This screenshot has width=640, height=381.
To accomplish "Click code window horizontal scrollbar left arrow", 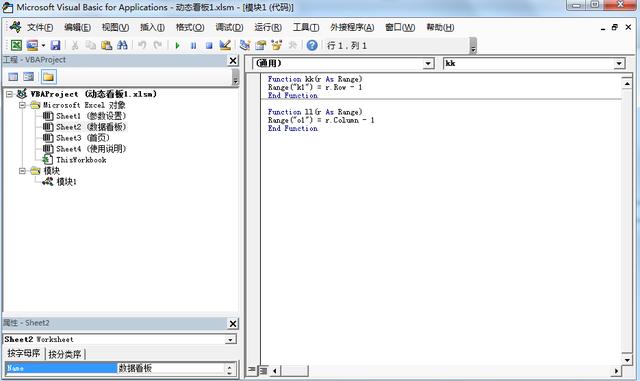I will (275, 371).
